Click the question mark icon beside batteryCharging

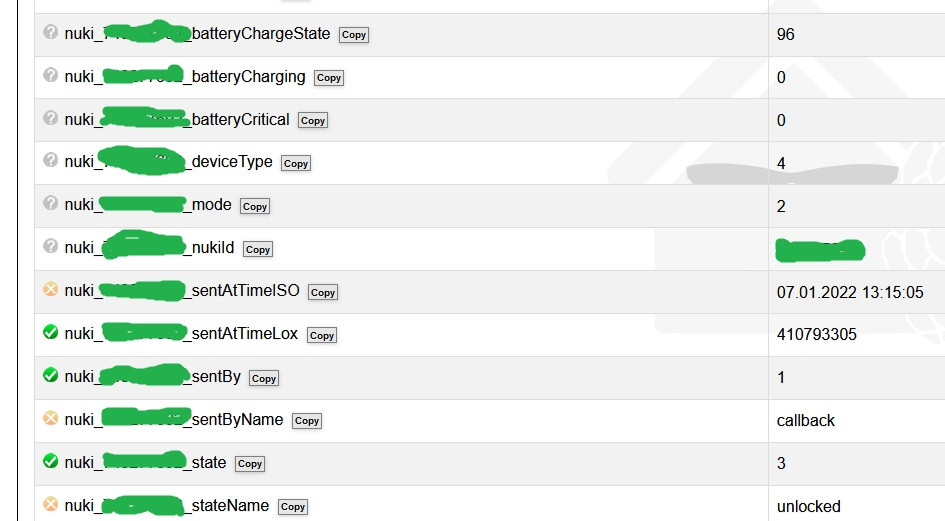(51, 75)
